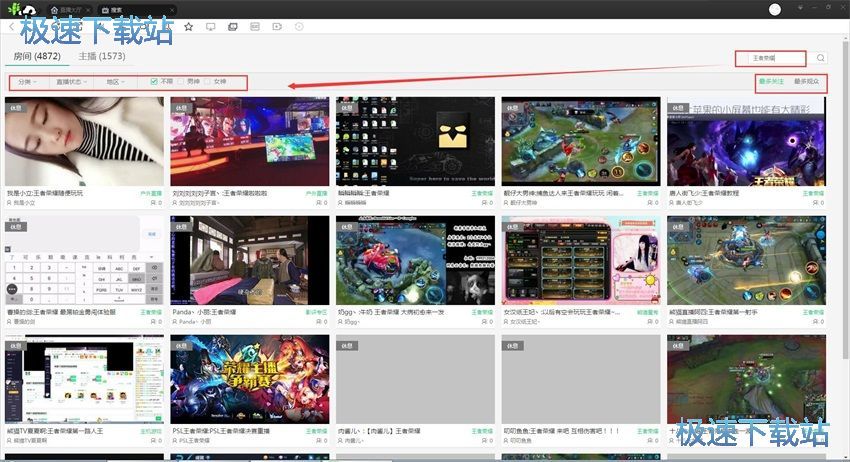The width and height of the screenshot is (850, 462).
Task: Open the numeric keypad screenshot thumbnail
Action: tap(84, 260)
